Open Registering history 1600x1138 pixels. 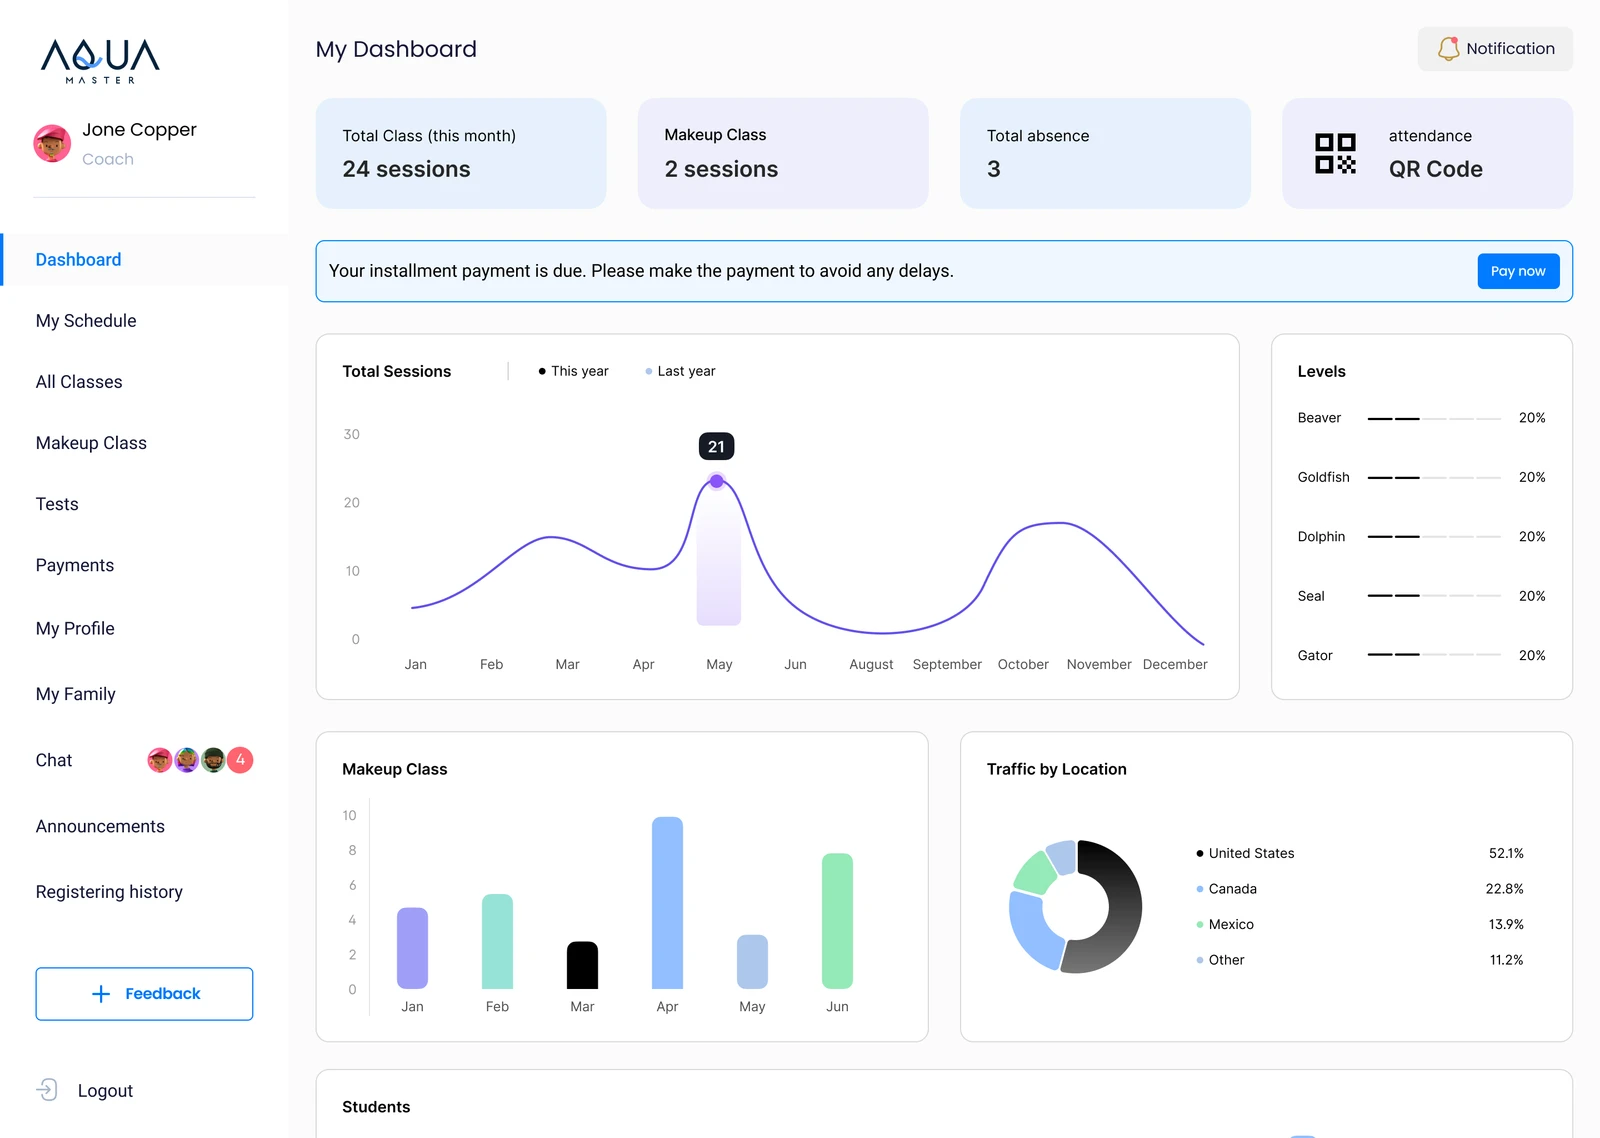[x=109, y=892]
